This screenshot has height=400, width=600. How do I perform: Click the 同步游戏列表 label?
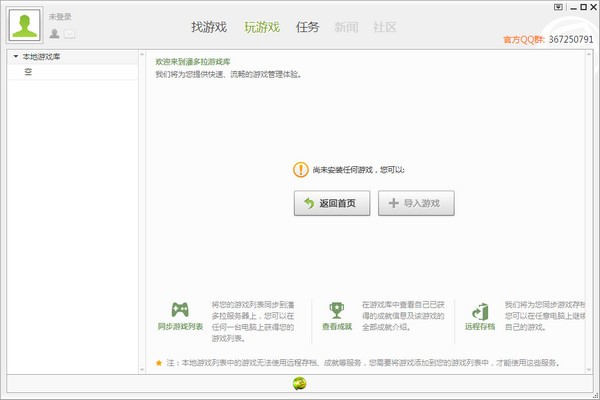180,327
